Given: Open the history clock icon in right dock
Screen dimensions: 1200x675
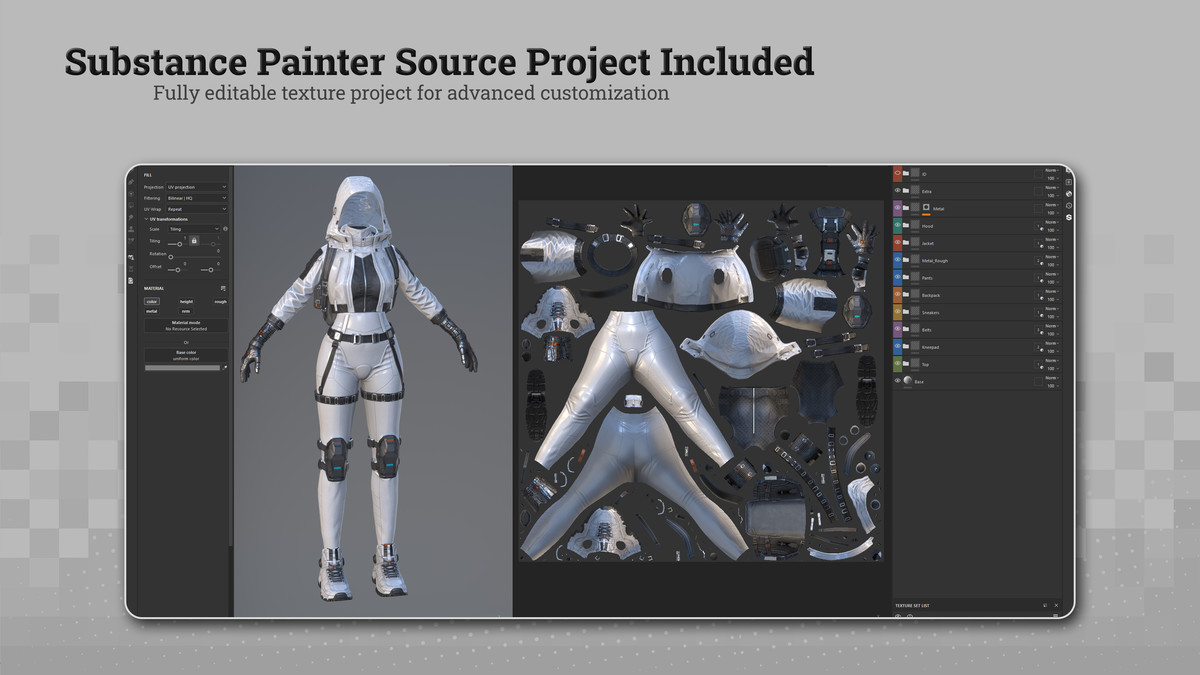Looking at the screenshot, I should click(x=1069, y=206).
